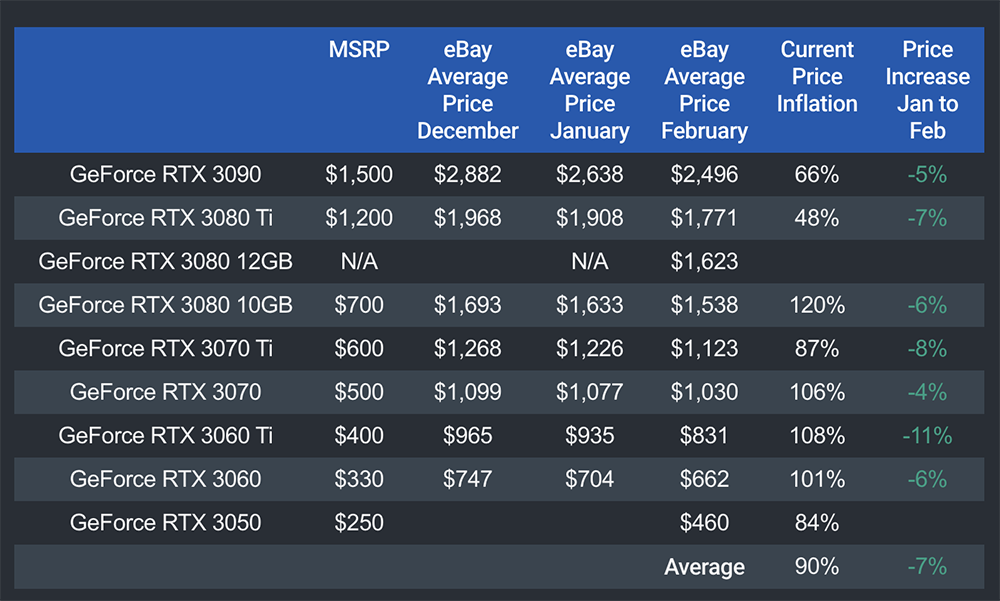Click the 90% average inflation value
This screenshot has height=601, width=1000.
(x=817, y=567)
